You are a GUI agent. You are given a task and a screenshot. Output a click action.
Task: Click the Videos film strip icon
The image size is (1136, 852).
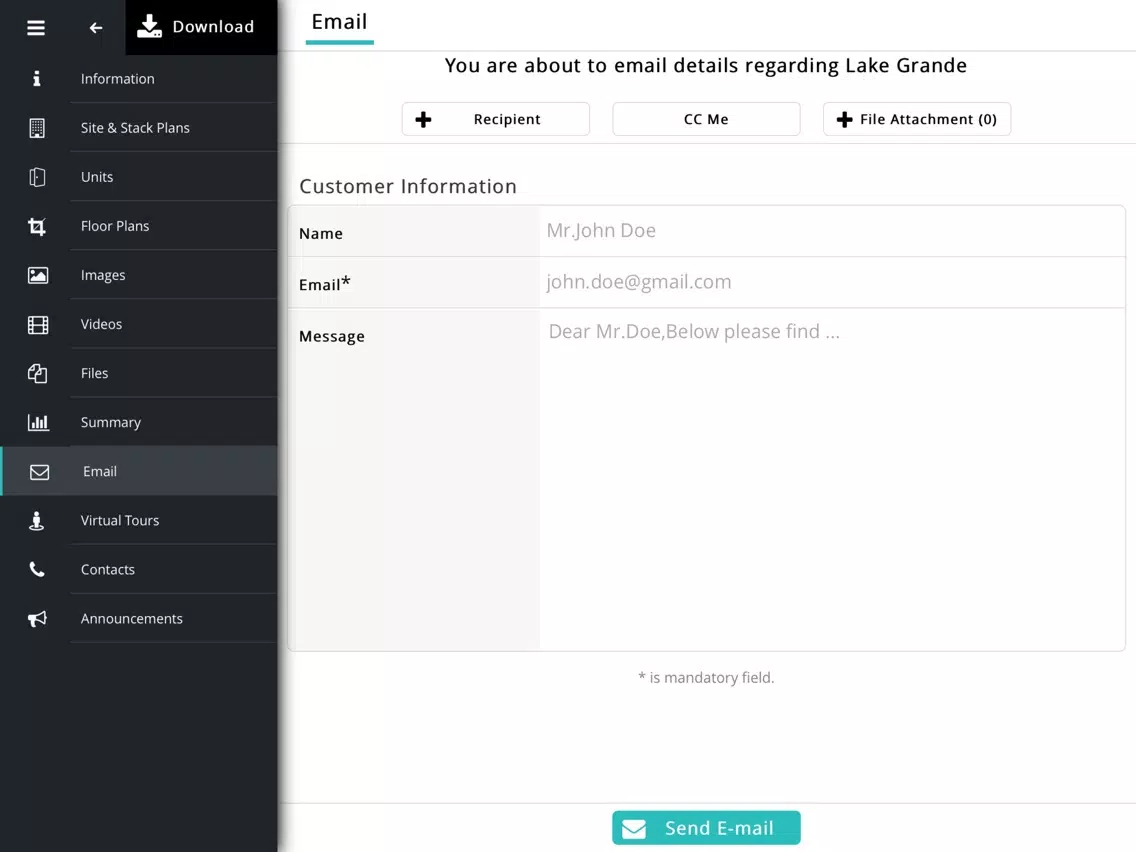tap(38, 325)
